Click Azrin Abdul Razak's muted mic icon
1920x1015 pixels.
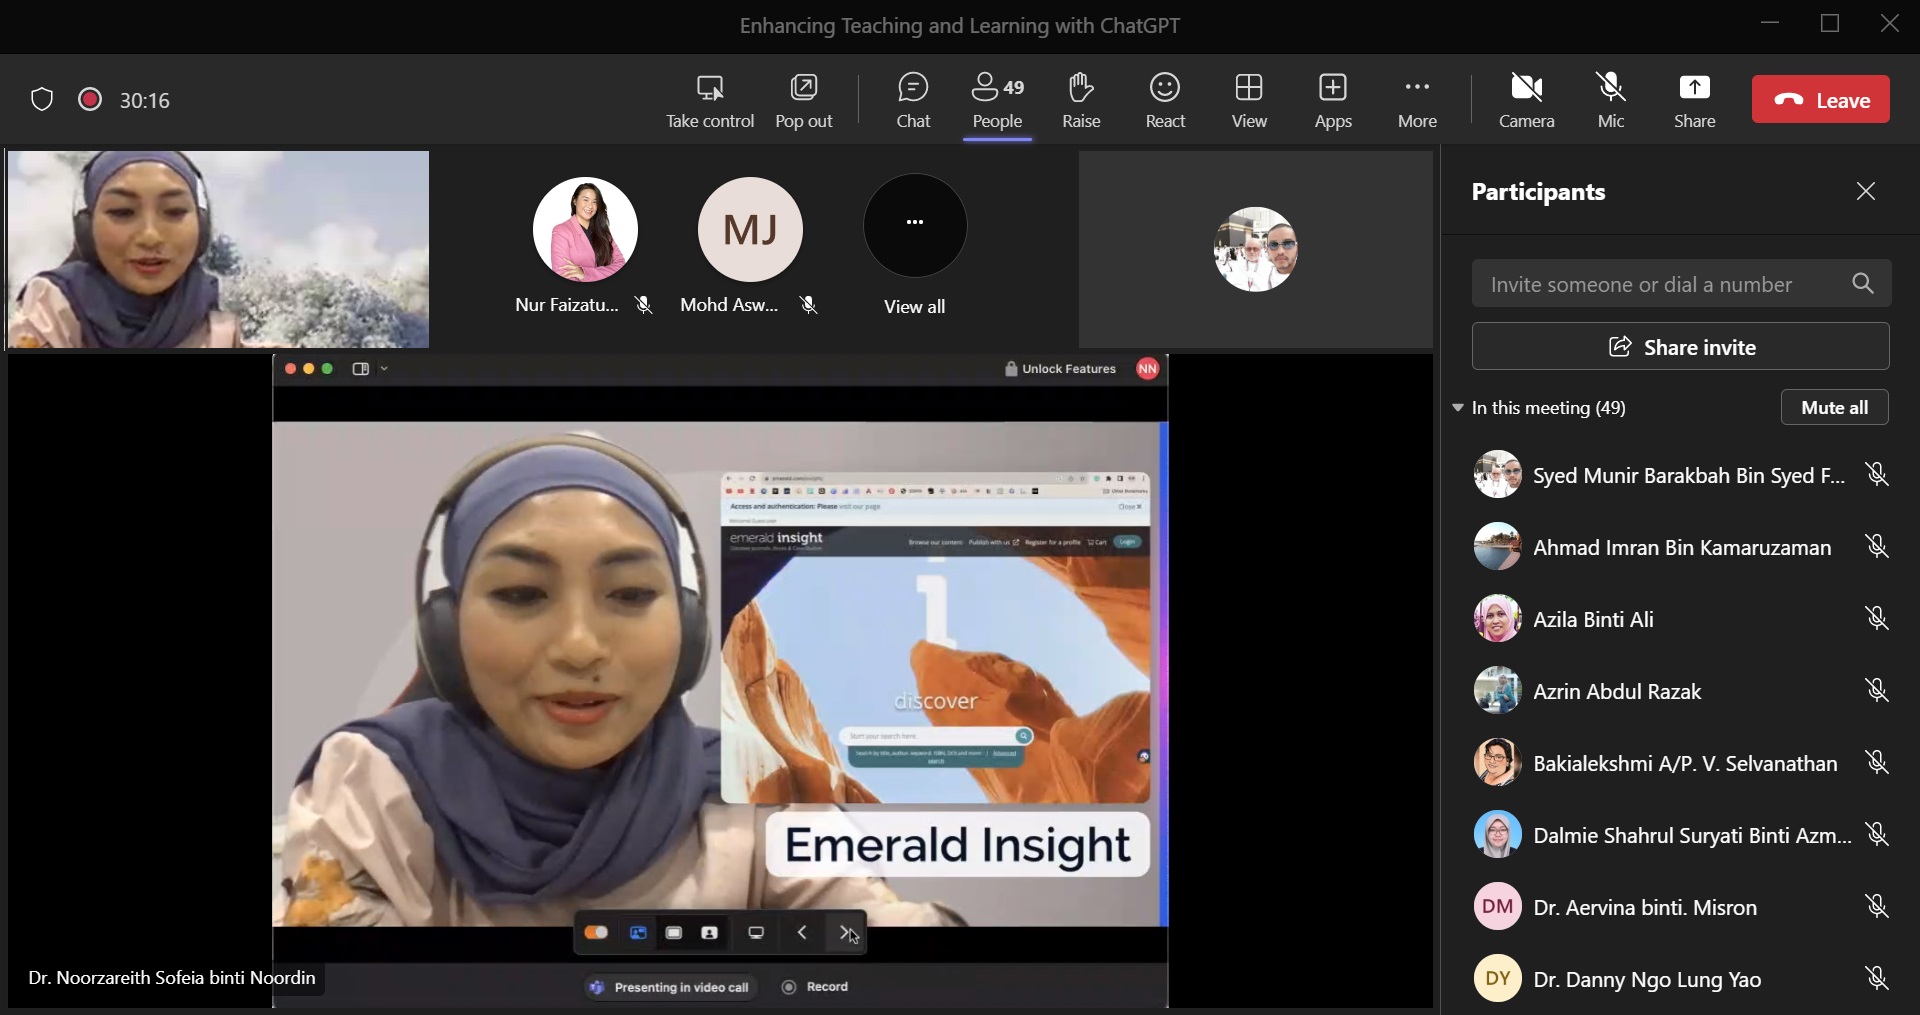[1877, 690]
